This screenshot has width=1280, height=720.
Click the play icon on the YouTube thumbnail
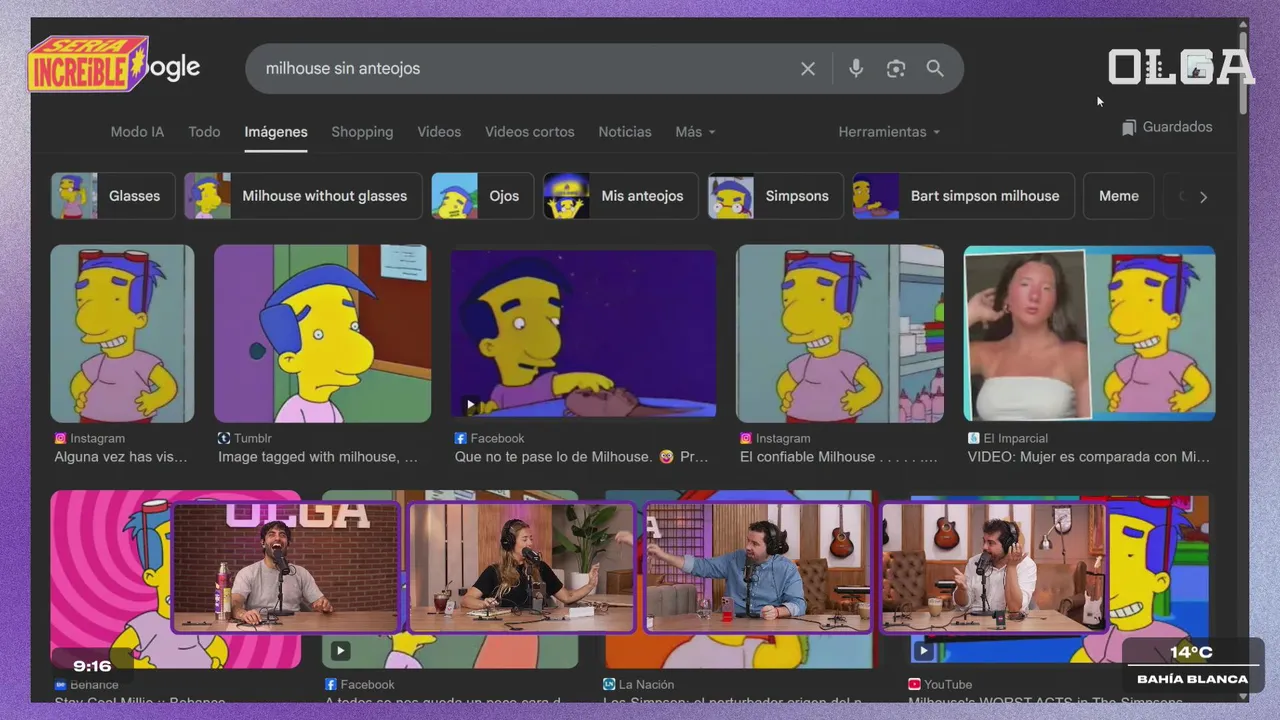point(923,651)
